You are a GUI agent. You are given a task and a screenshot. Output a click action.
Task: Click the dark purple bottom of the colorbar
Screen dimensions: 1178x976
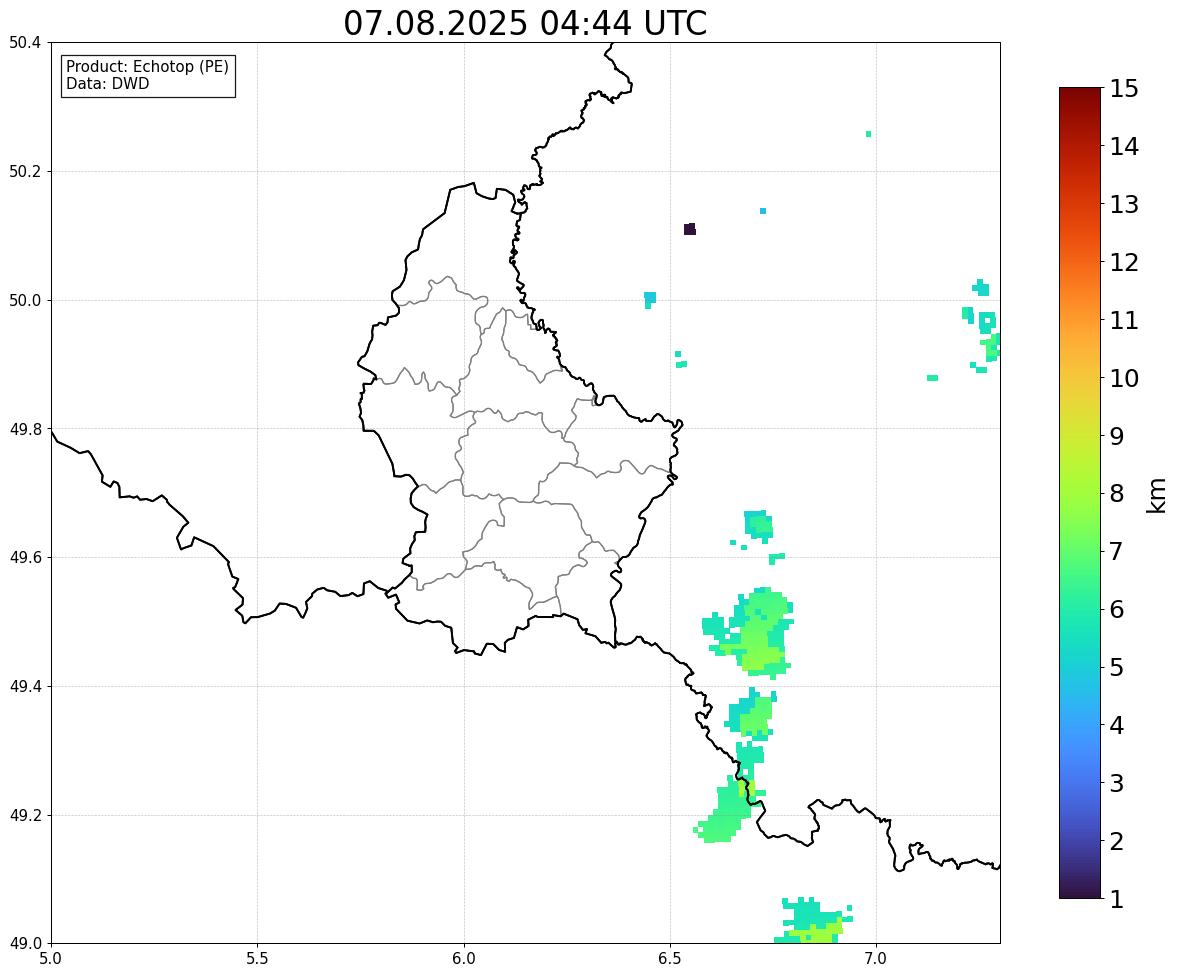click(1080, 890)
